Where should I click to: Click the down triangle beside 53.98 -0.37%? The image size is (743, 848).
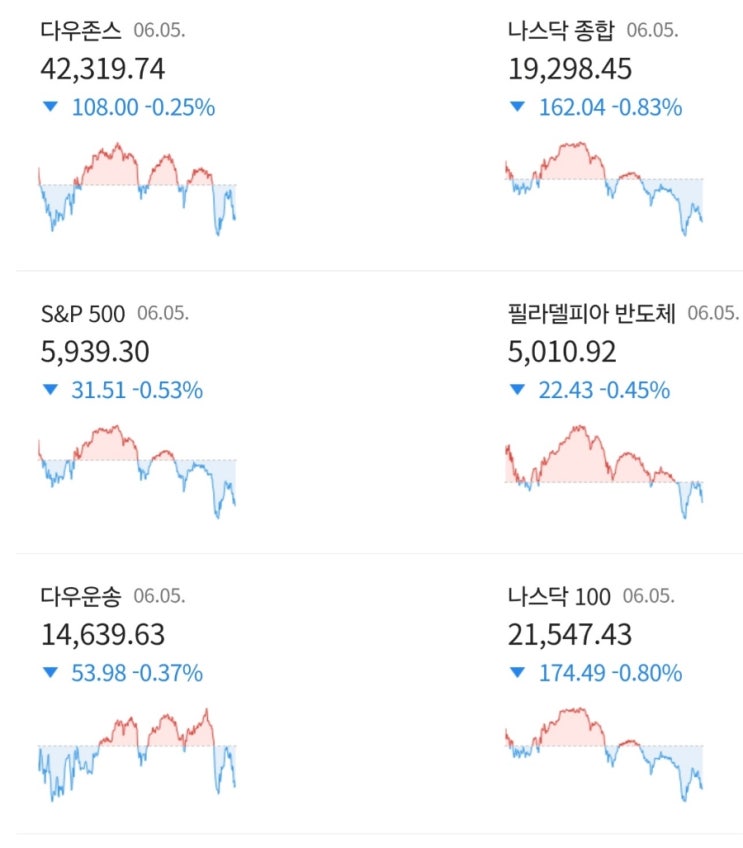click(50, 673)
